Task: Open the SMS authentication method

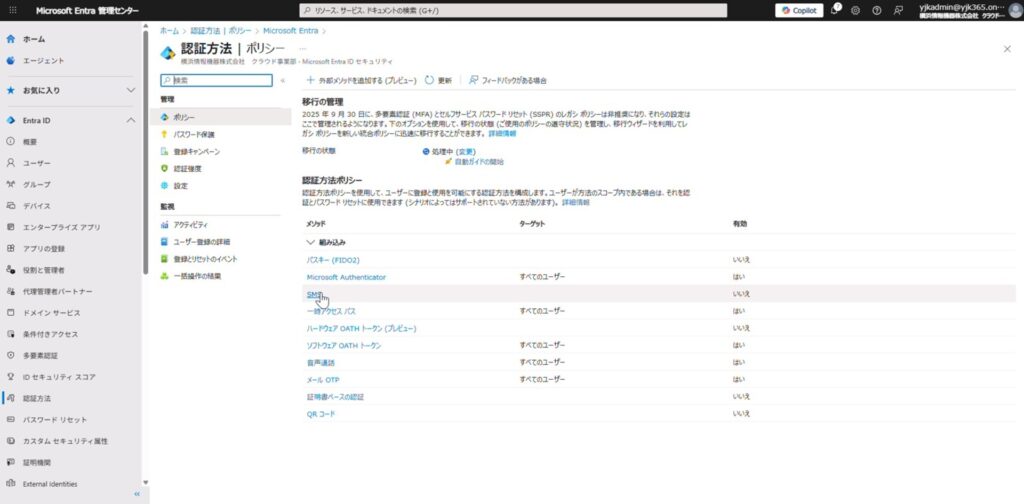Action: pos(314,294)
